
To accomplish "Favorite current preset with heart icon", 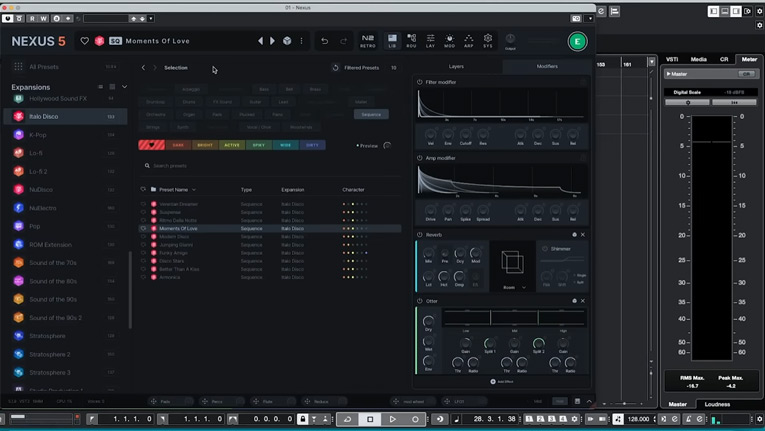I will 84,41.
